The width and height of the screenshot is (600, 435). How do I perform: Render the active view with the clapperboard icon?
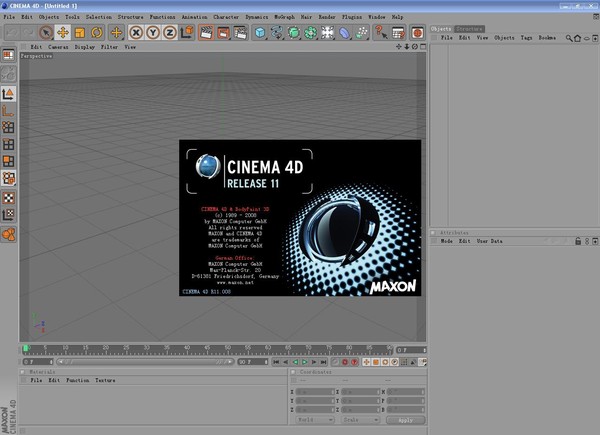pyautogui.click(x=206, y=33)
